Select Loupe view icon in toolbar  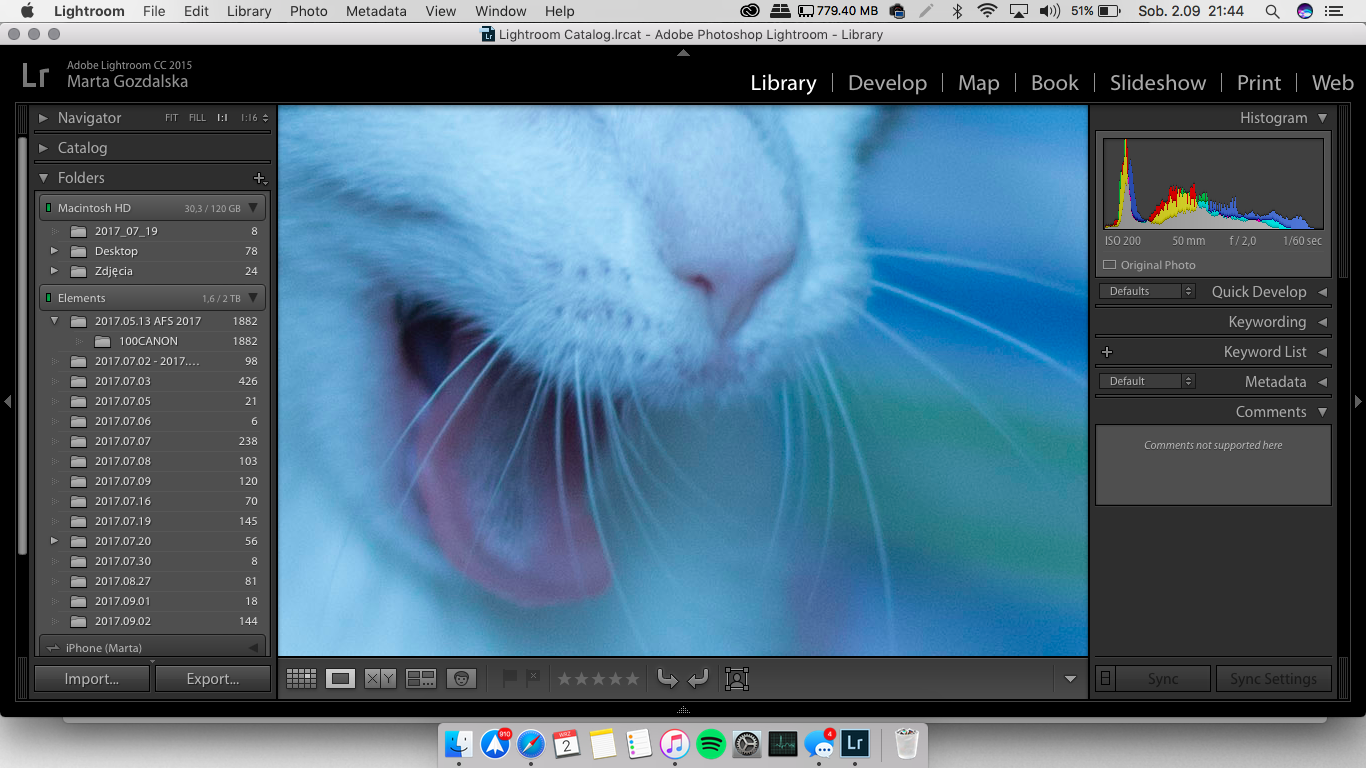341,679
